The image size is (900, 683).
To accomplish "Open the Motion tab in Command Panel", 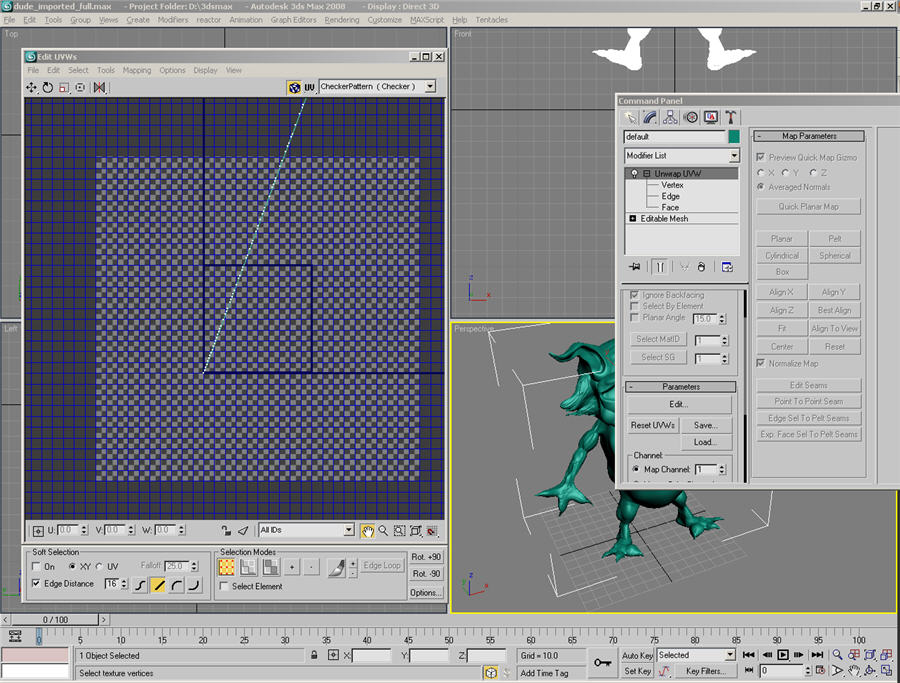I will [691, 117].
